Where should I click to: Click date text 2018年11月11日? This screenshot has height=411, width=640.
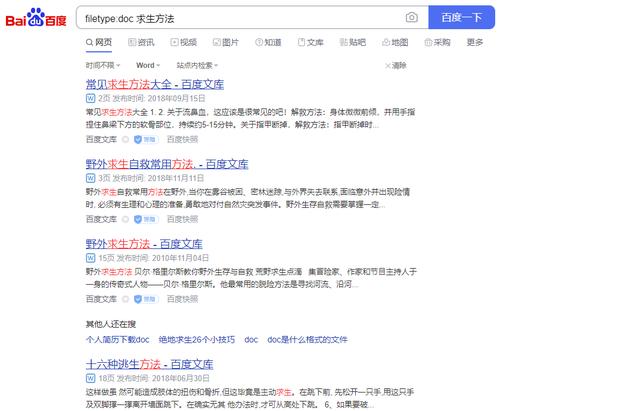(x=176, y=178)
